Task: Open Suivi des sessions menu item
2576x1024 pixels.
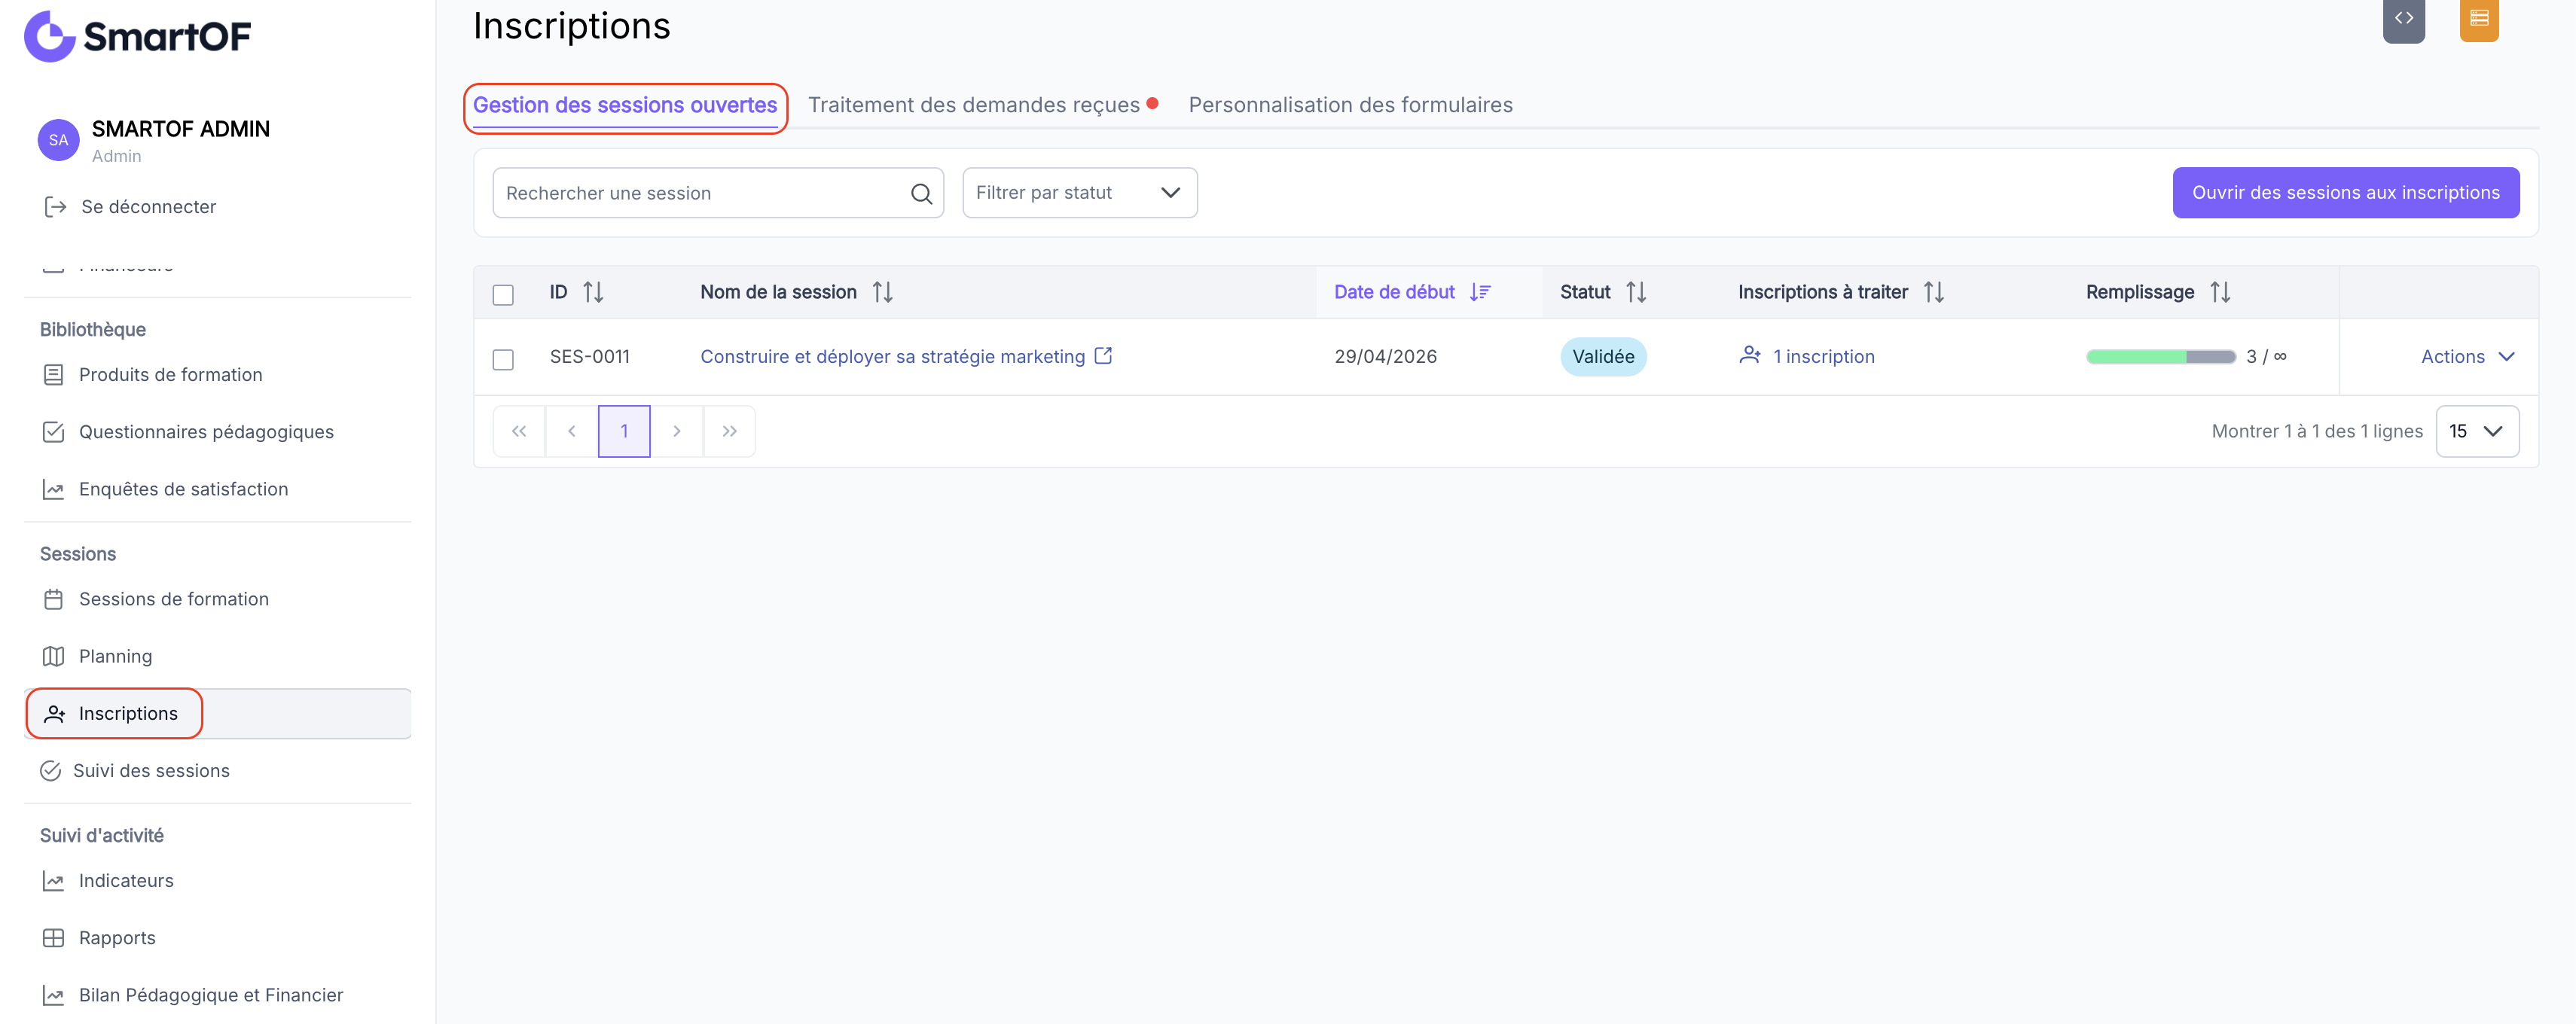Action: pos(217,771)
